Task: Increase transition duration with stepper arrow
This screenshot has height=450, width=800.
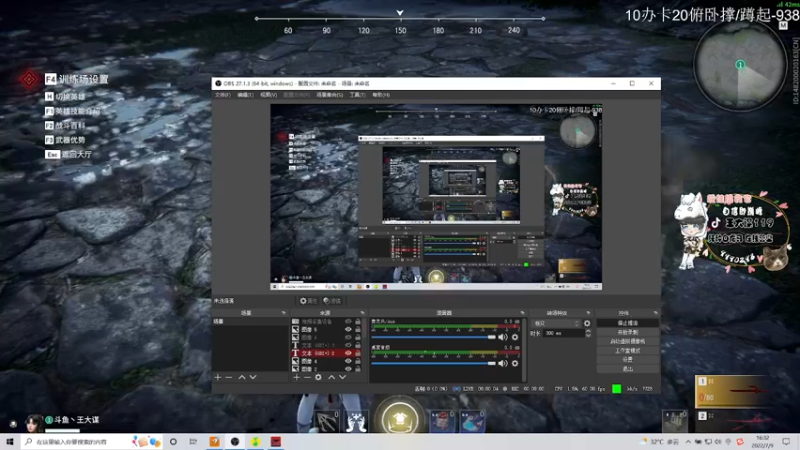Action: pyautogui.click(x=588, y=331)
